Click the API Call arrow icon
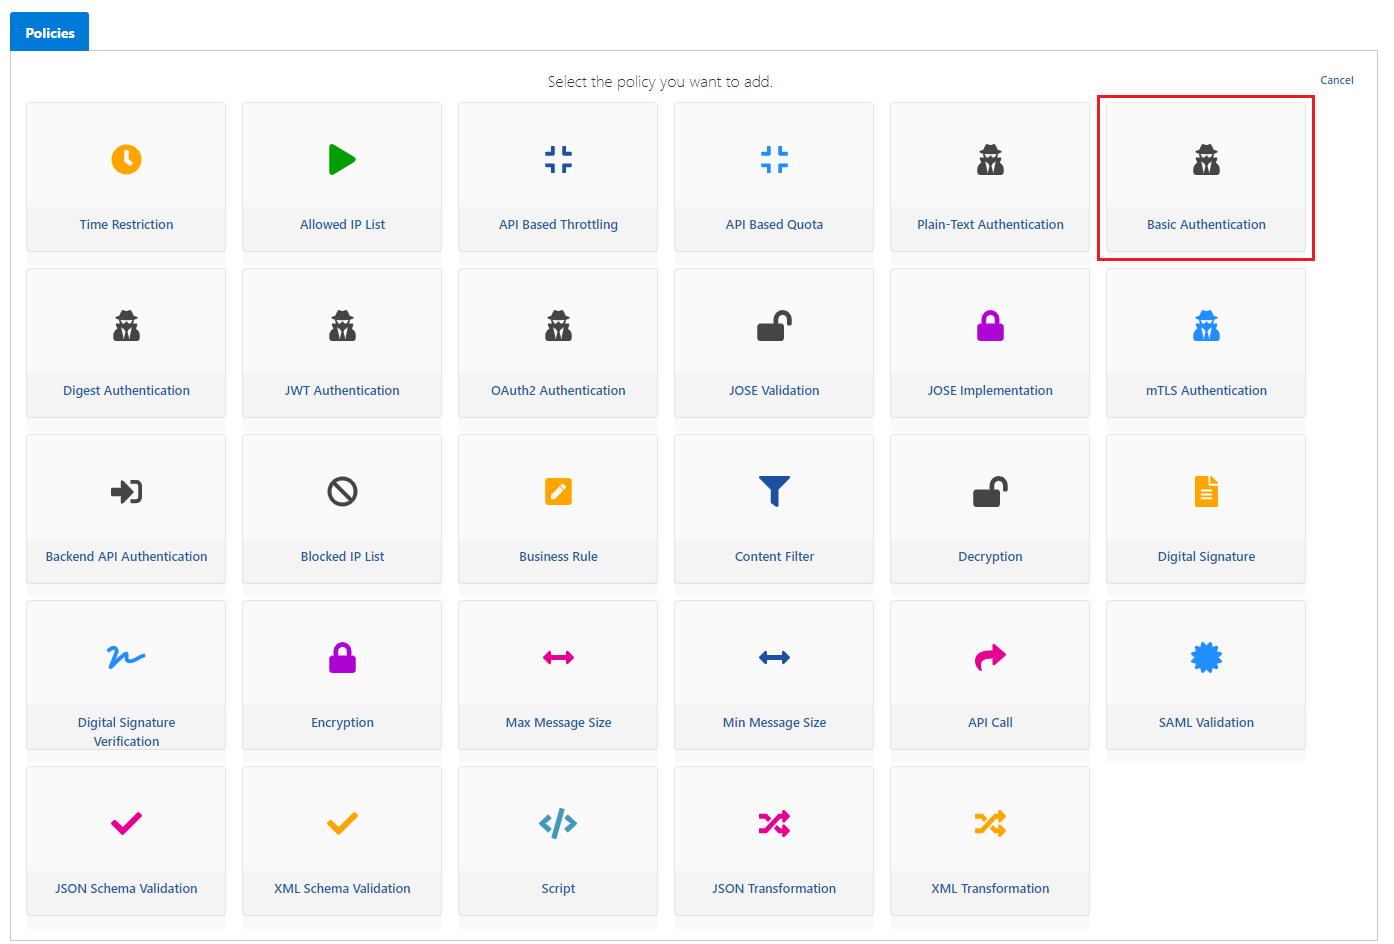This screenshot has height=944, width=1394. [990, 657]
